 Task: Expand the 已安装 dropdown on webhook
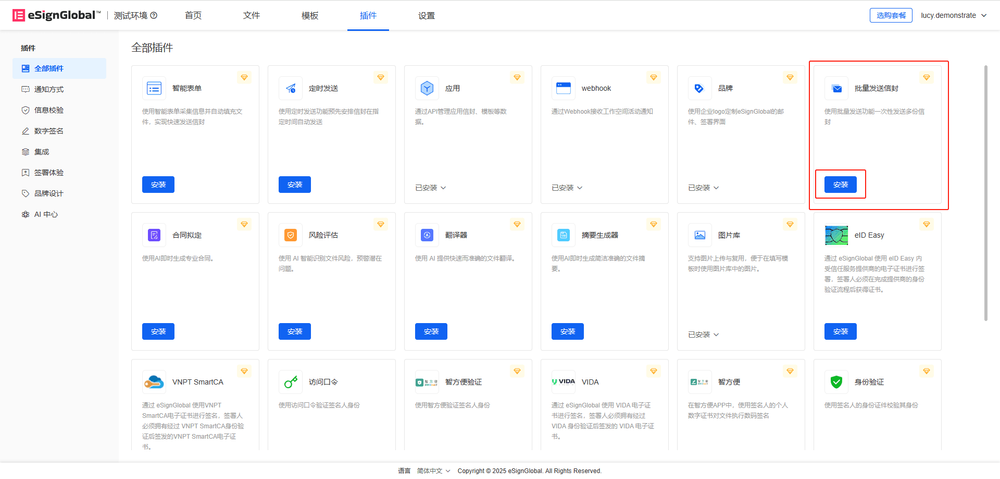(567, 188)
